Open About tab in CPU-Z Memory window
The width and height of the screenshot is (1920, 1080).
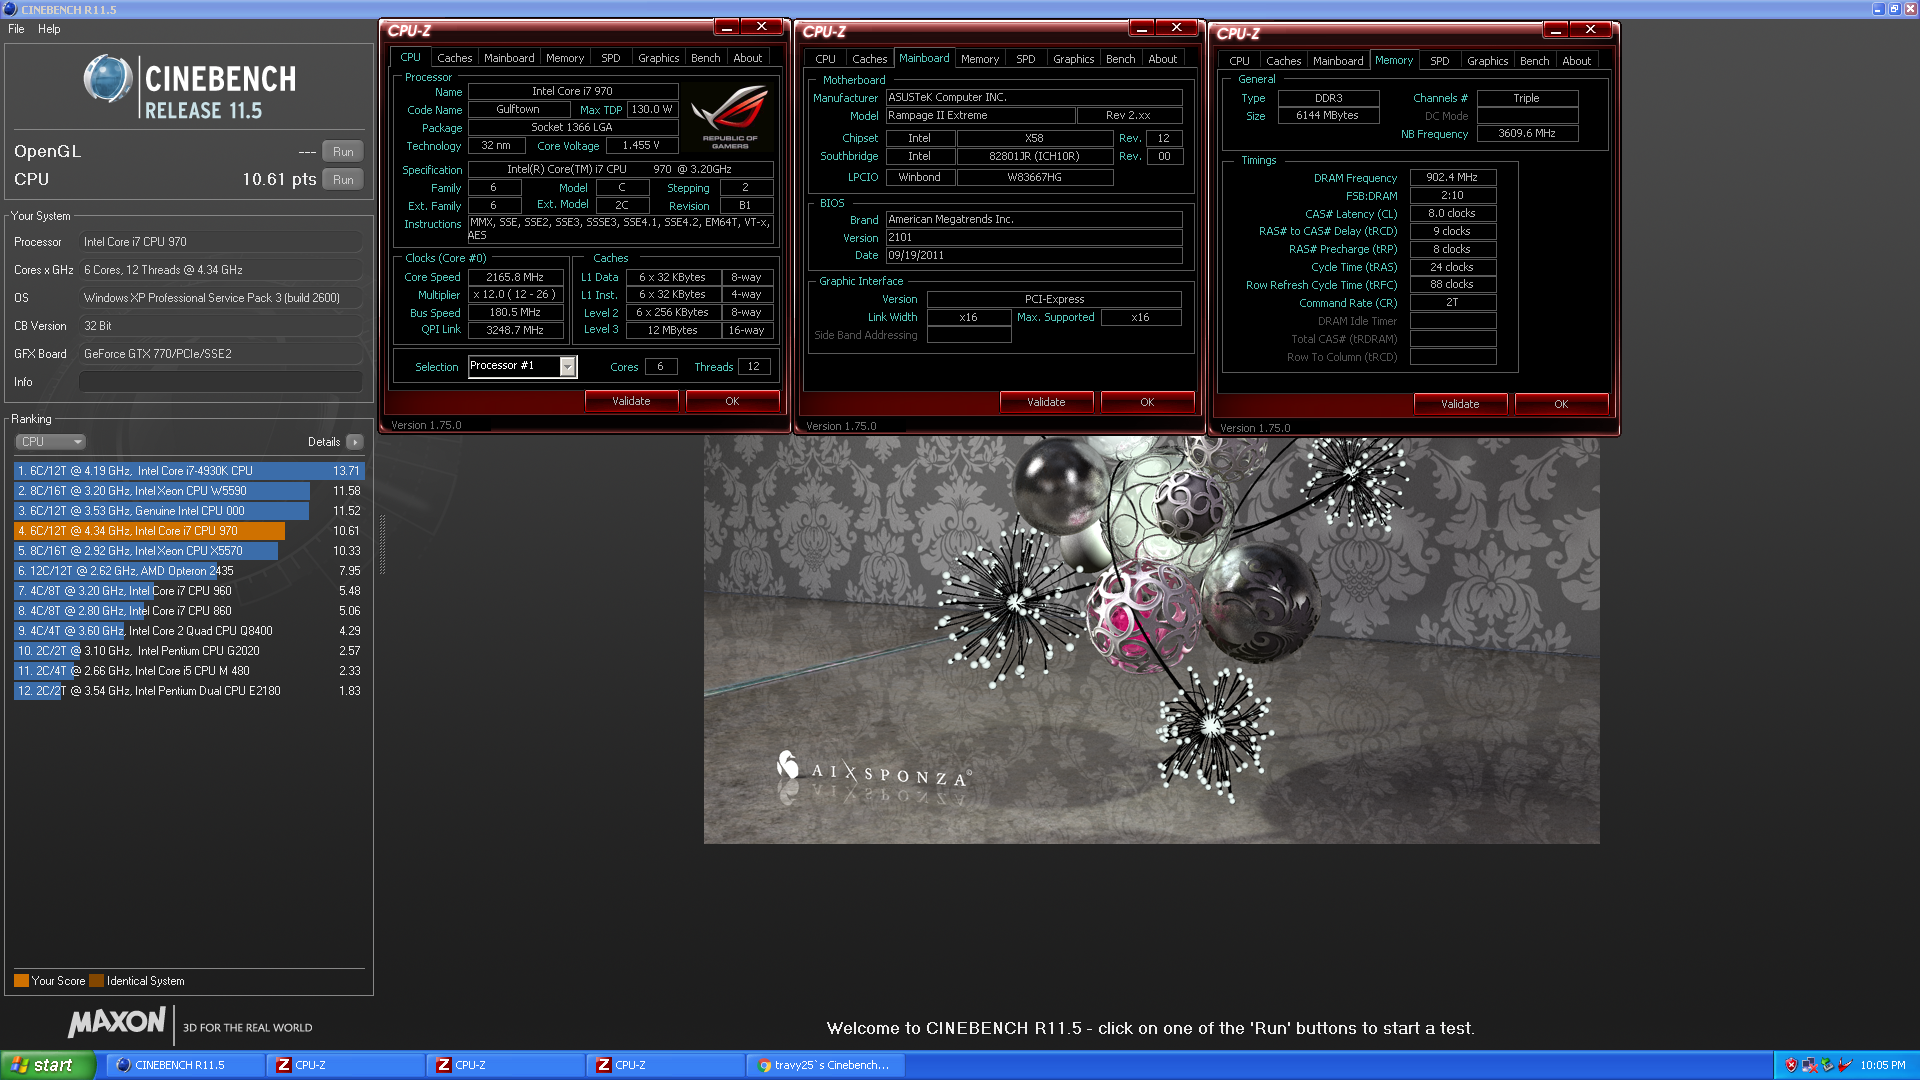(1576, 61)
